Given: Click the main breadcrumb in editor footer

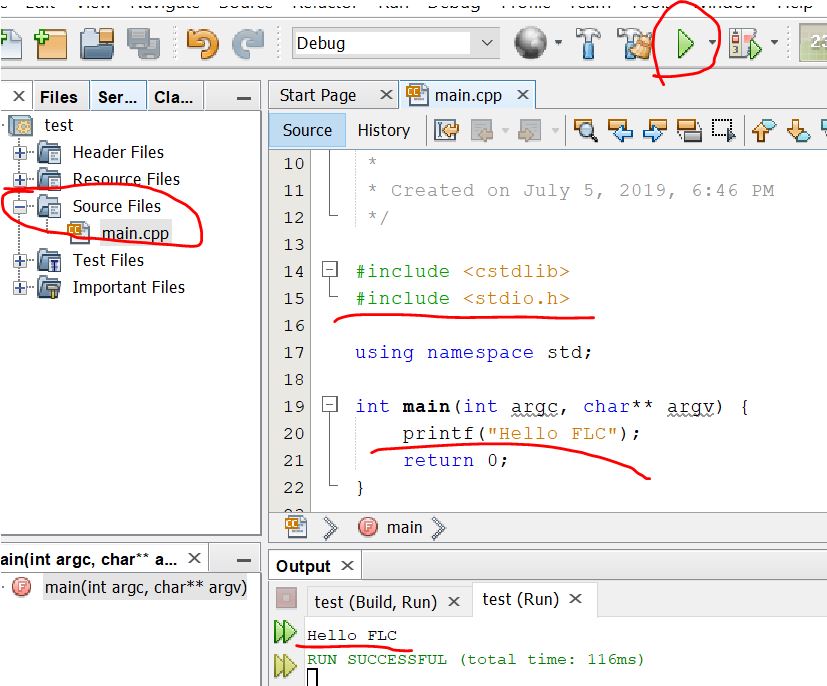Looking at the screenshot, I should 404,527.
